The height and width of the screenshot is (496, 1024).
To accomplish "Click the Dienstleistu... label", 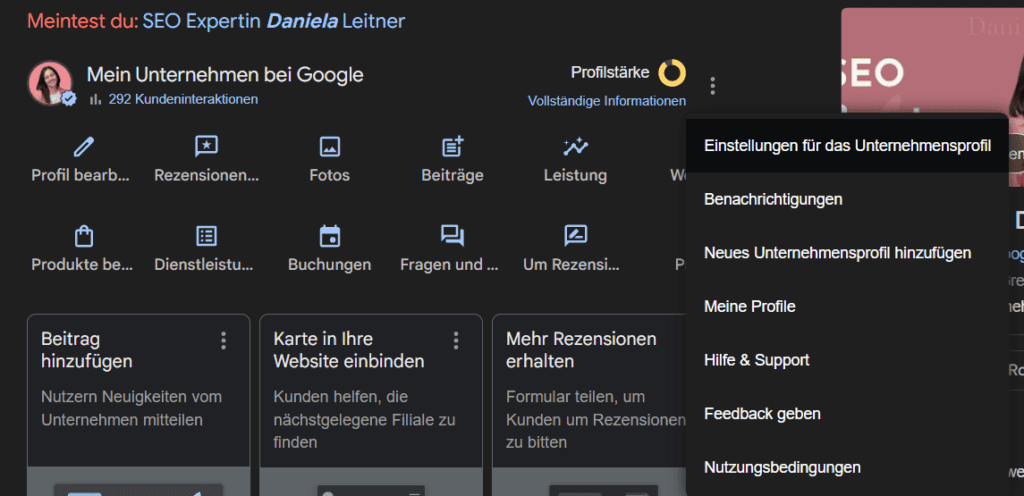I will (x=204, y=265).
